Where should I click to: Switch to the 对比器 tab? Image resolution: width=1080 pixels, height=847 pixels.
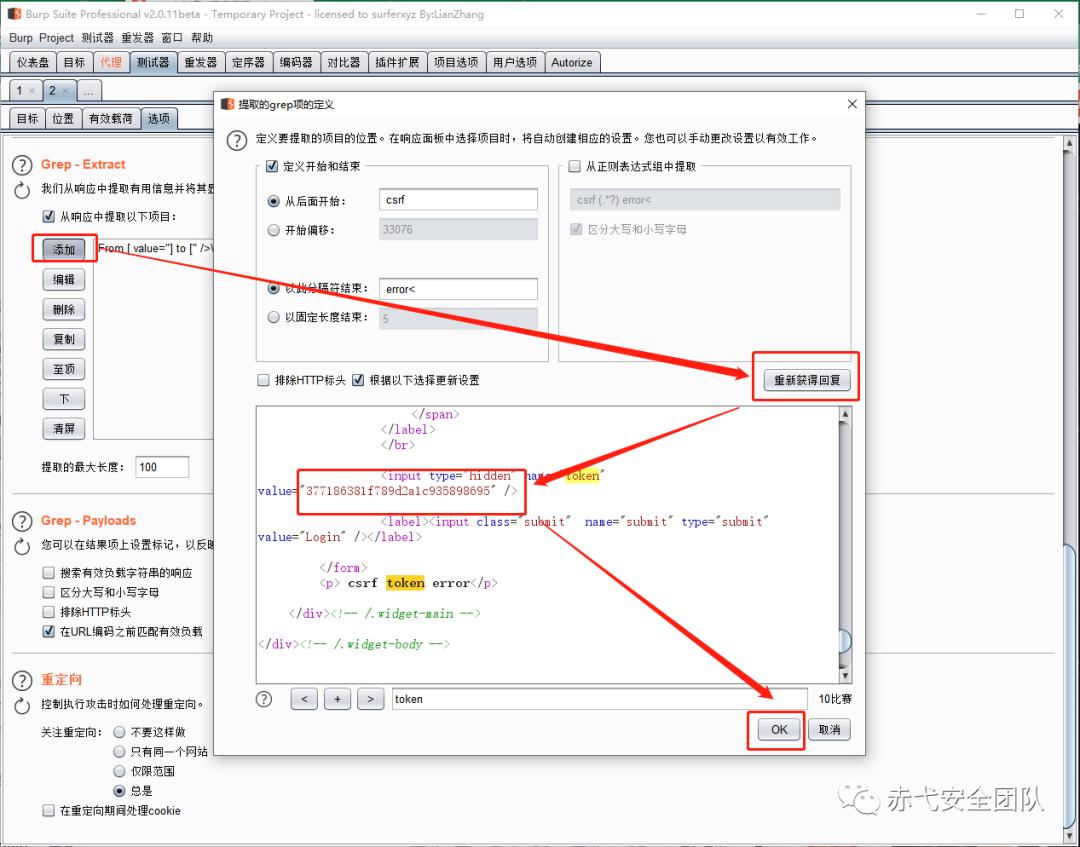344,62
